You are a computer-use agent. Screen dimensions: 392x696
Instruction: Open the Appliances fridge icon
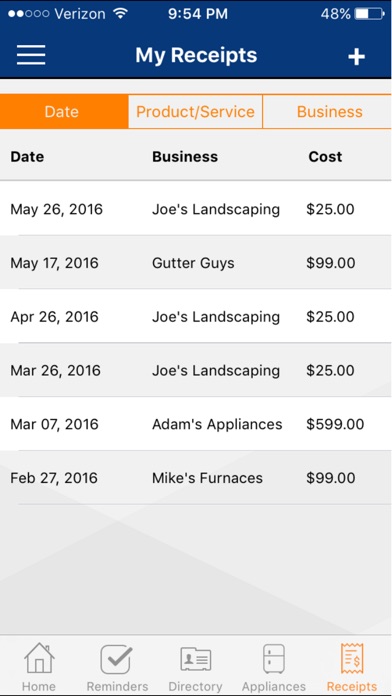coord(274,659)
